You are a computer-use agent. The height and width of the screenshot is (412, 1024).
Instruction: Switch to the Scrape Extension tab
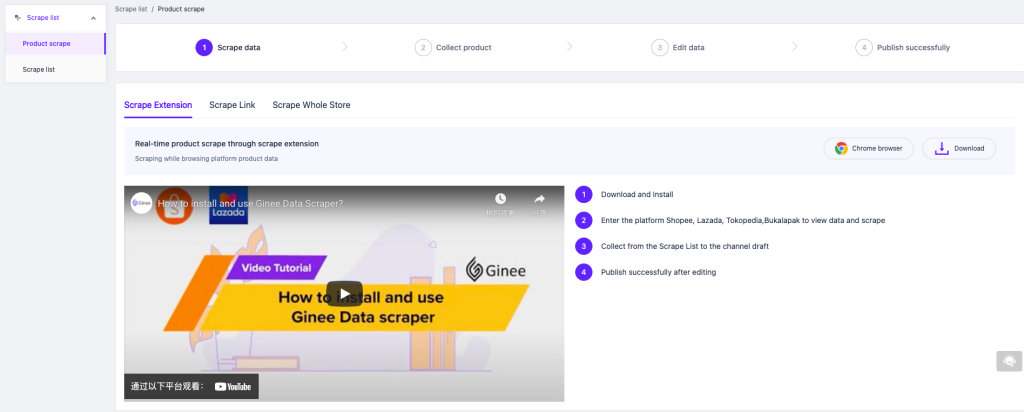point(158,105)
